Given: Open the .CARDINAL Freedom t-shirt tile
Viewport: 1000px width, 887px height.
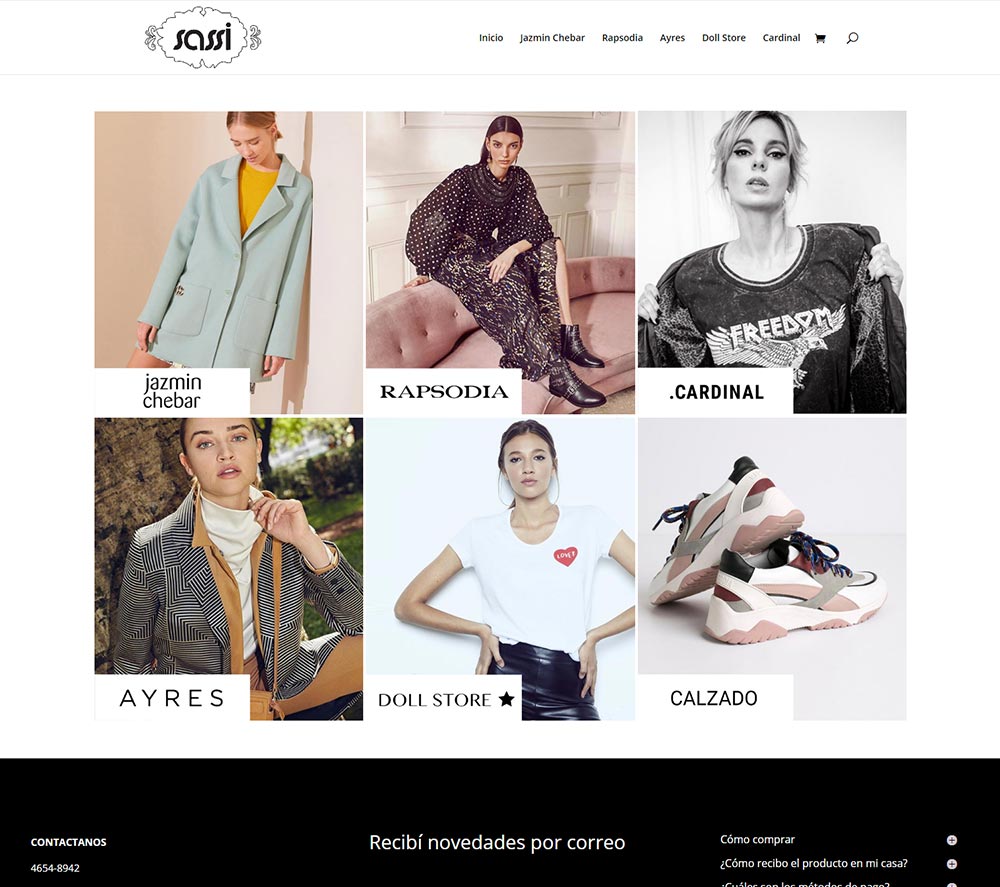Looking at the screenshot, I should point(772,263).
